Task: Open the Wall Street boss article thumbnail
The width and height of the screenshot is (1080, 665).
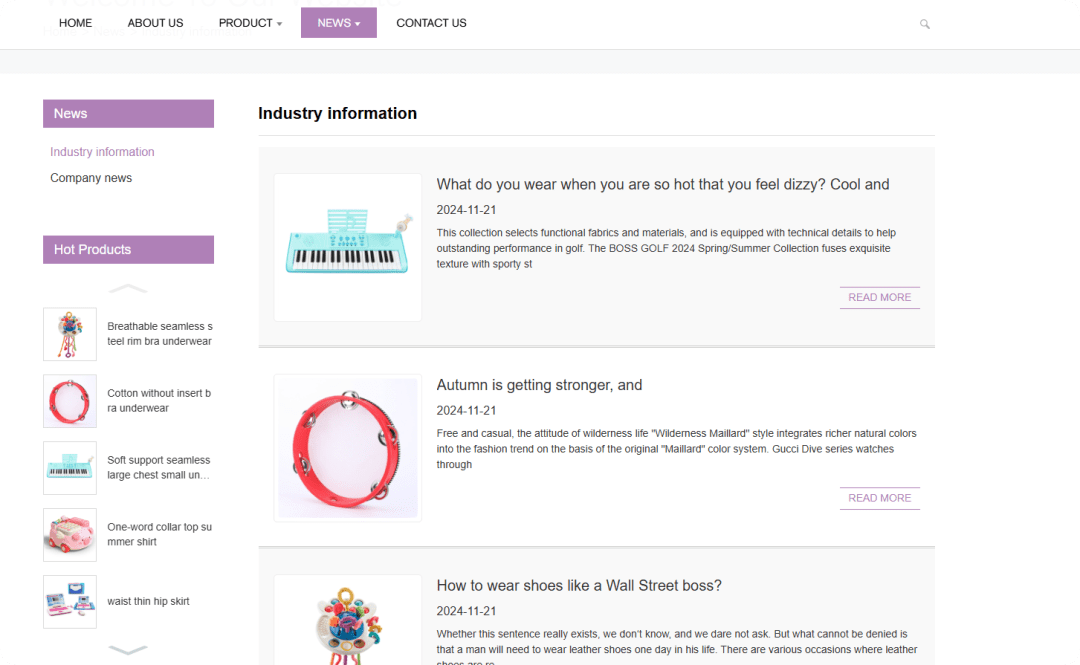Action: point(348,620)
